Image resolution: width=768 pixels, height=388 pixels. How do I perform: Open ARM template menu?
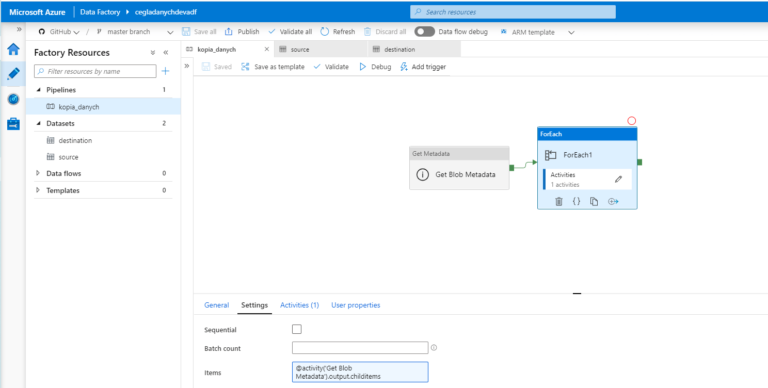point(537,32)
